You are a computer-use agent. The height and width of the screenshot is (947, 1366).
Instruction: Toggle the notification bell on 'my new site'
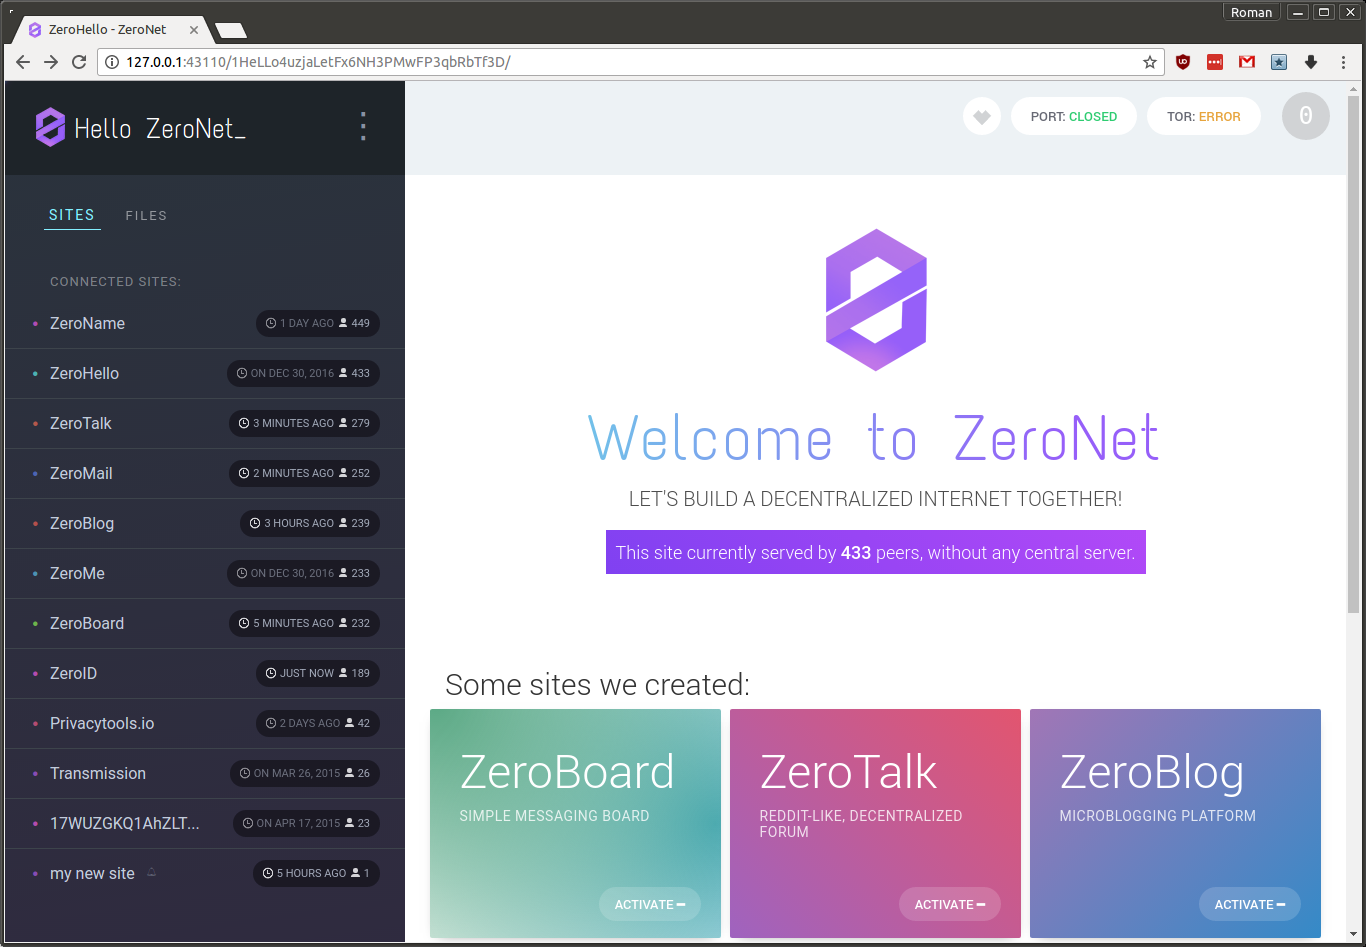tap(150, 872)
